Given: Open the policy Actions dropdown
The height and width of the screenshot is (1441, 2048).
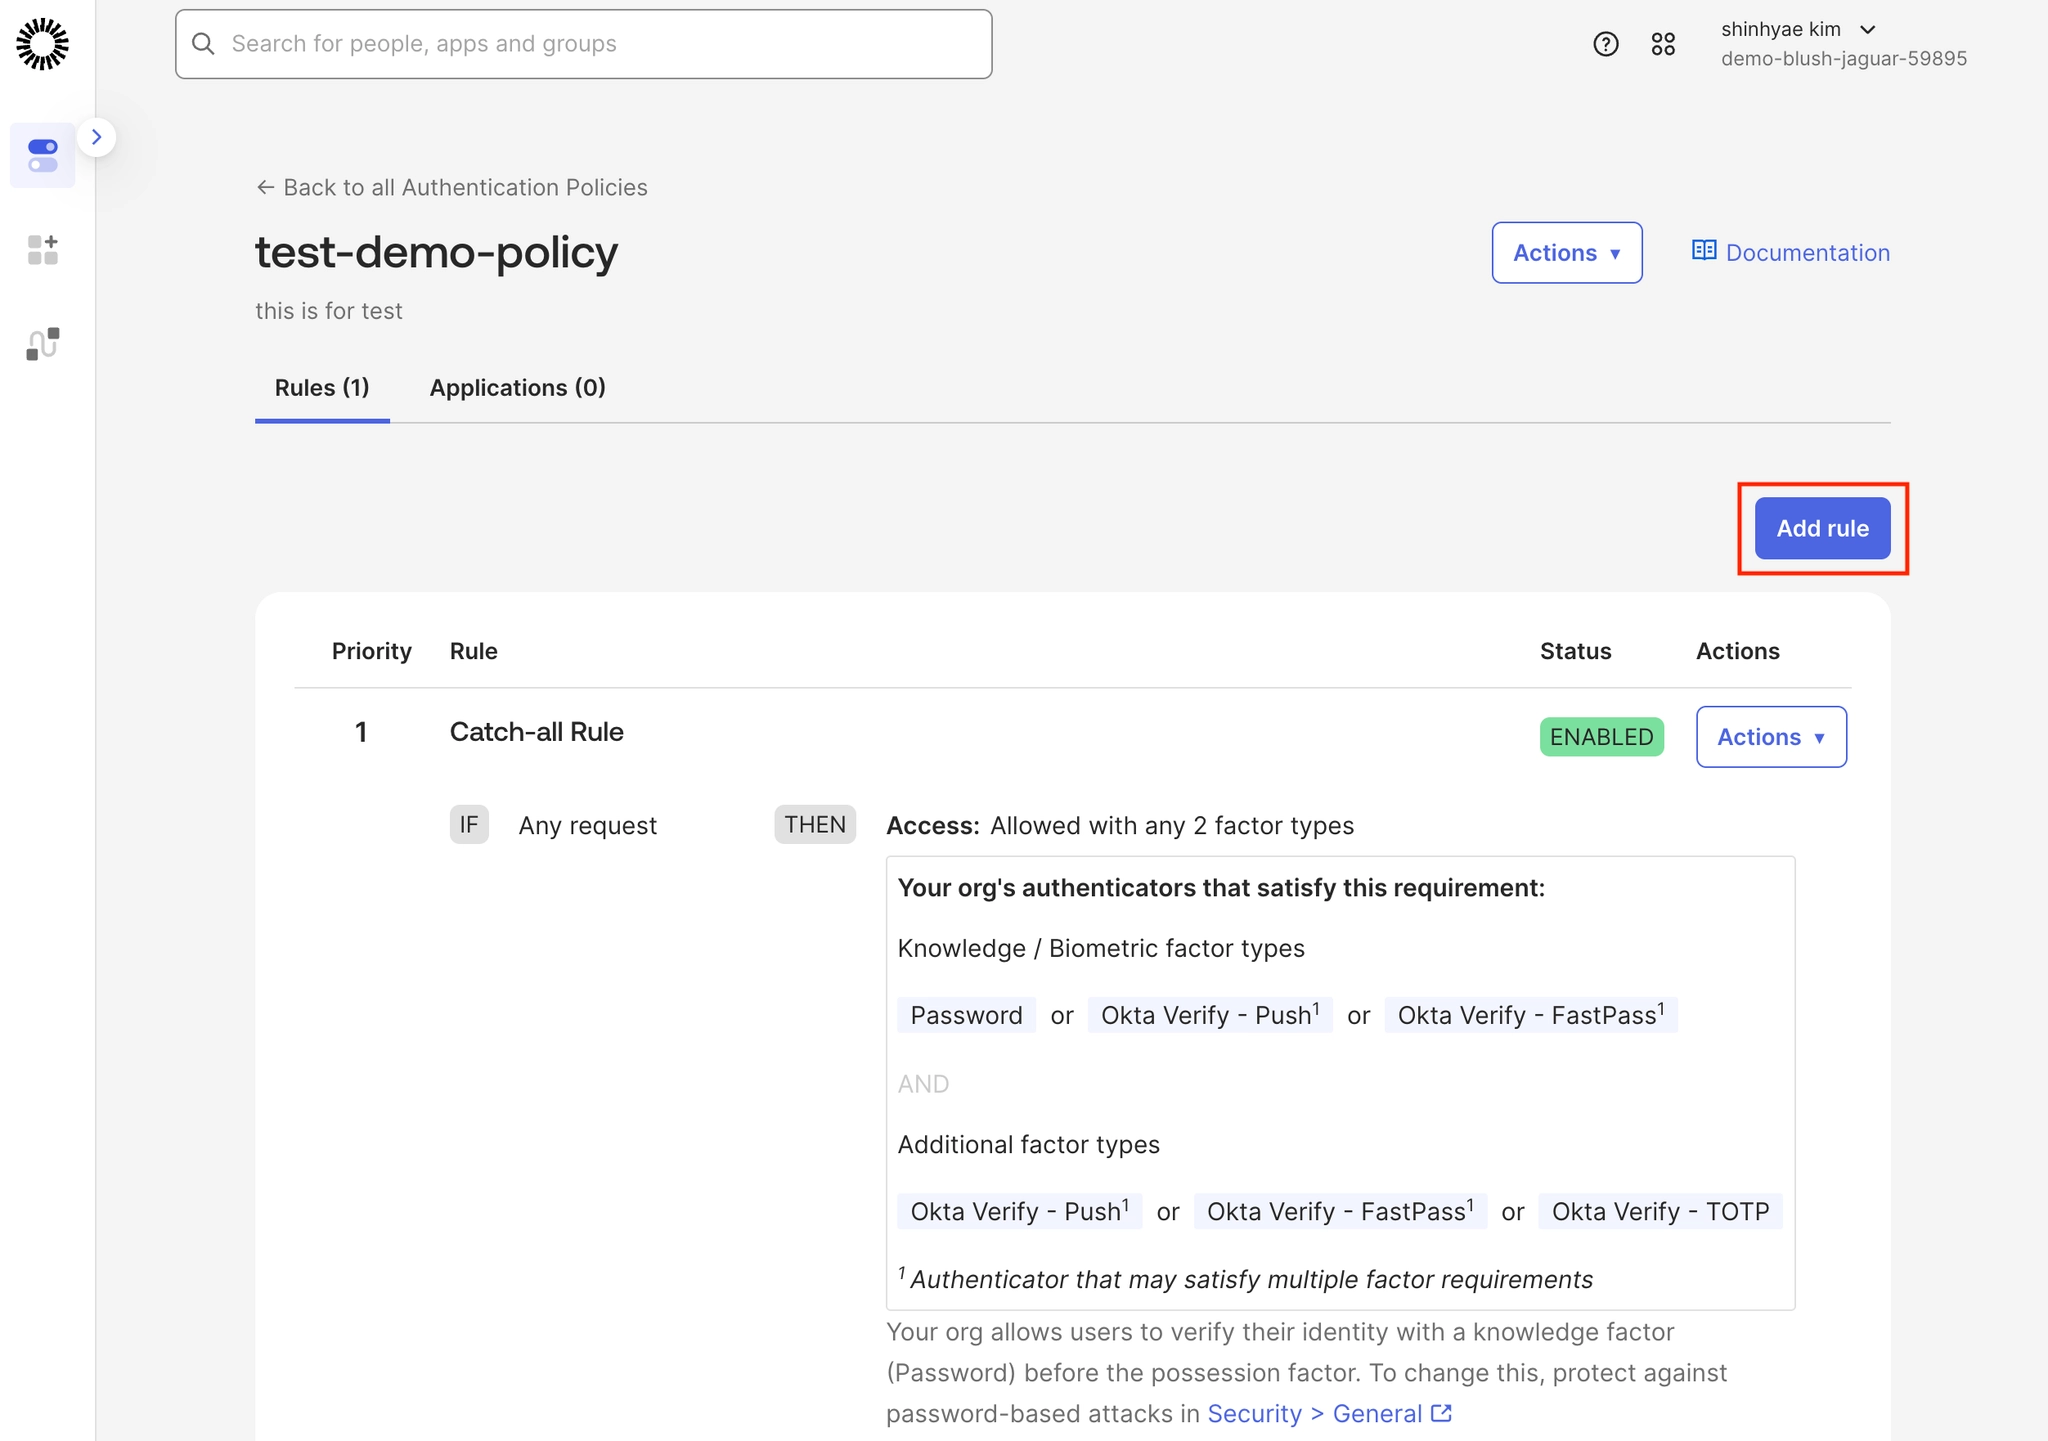Looking at the screenshot, I should pos(1566,253).
